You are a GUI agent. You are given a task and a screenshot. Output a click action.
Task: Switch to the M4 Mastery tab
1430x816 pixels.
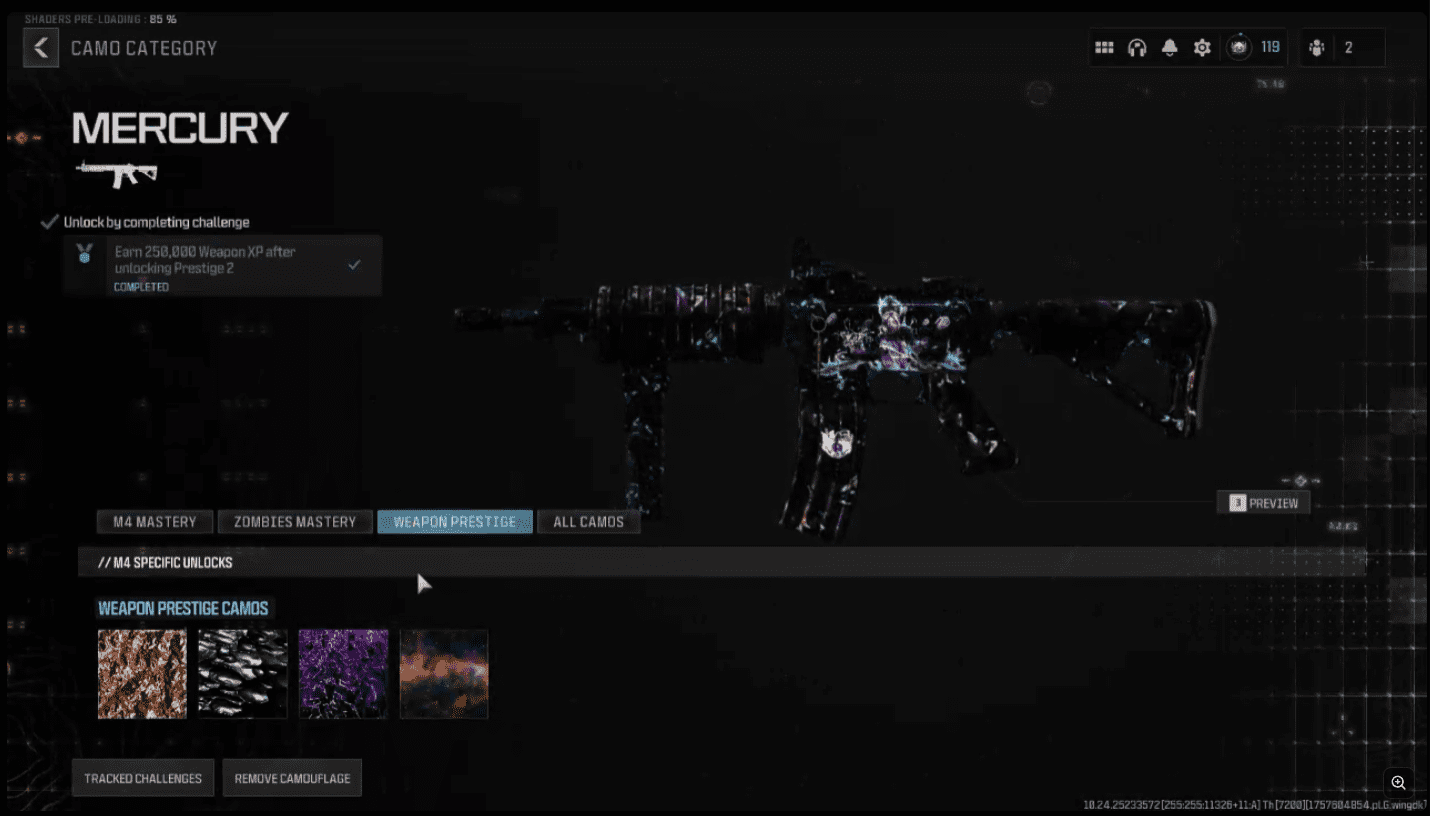point(155,522)
